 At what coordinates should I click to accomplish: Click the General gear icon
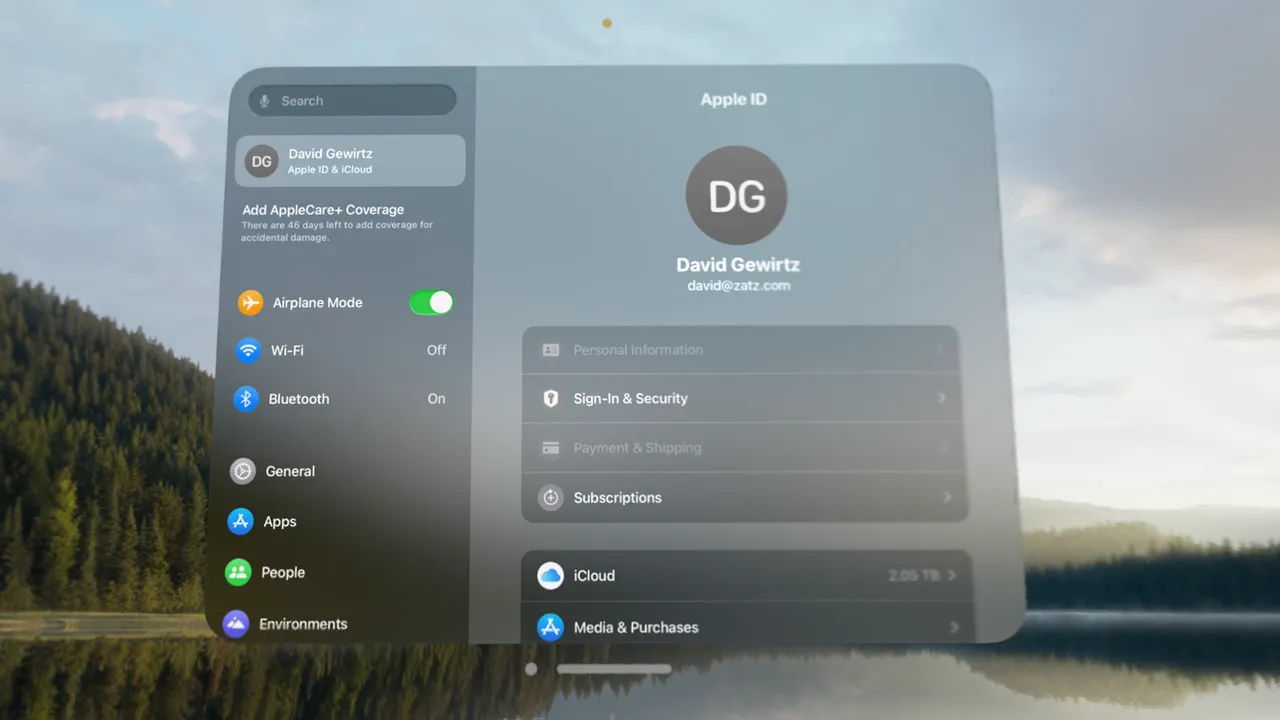pyautogui.click(x=243, y=471)
